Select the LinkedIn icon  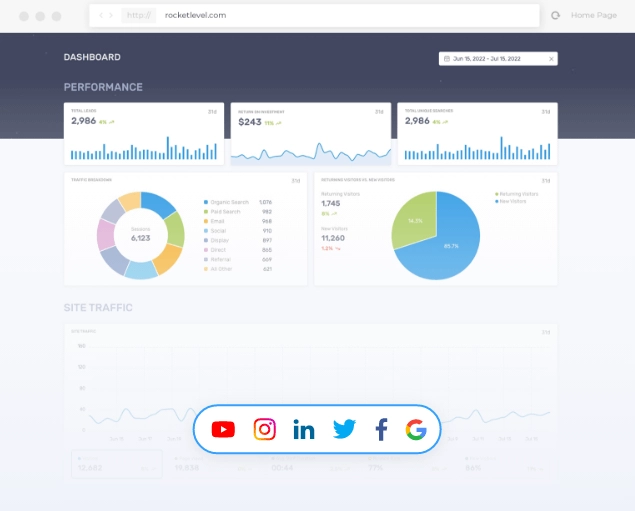[304, 430]
